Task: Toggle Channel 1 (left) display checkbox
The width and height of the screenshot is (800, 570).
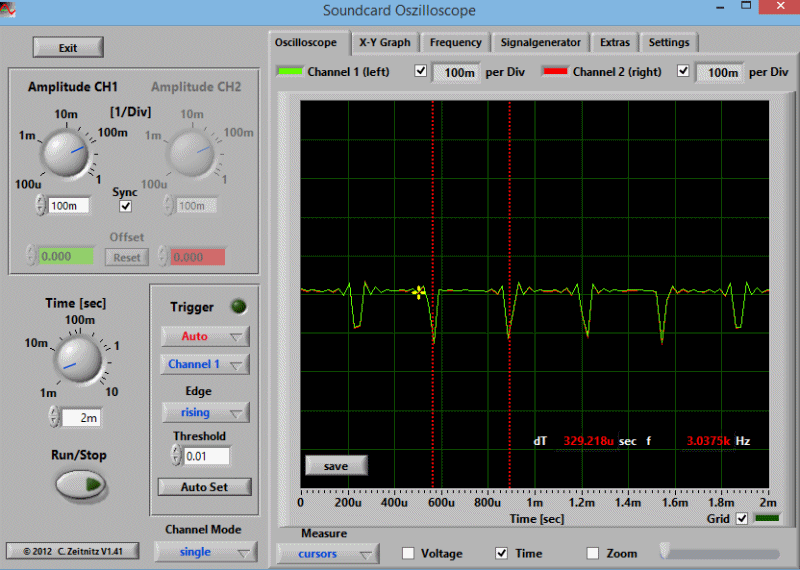Action: pos(420,71)
